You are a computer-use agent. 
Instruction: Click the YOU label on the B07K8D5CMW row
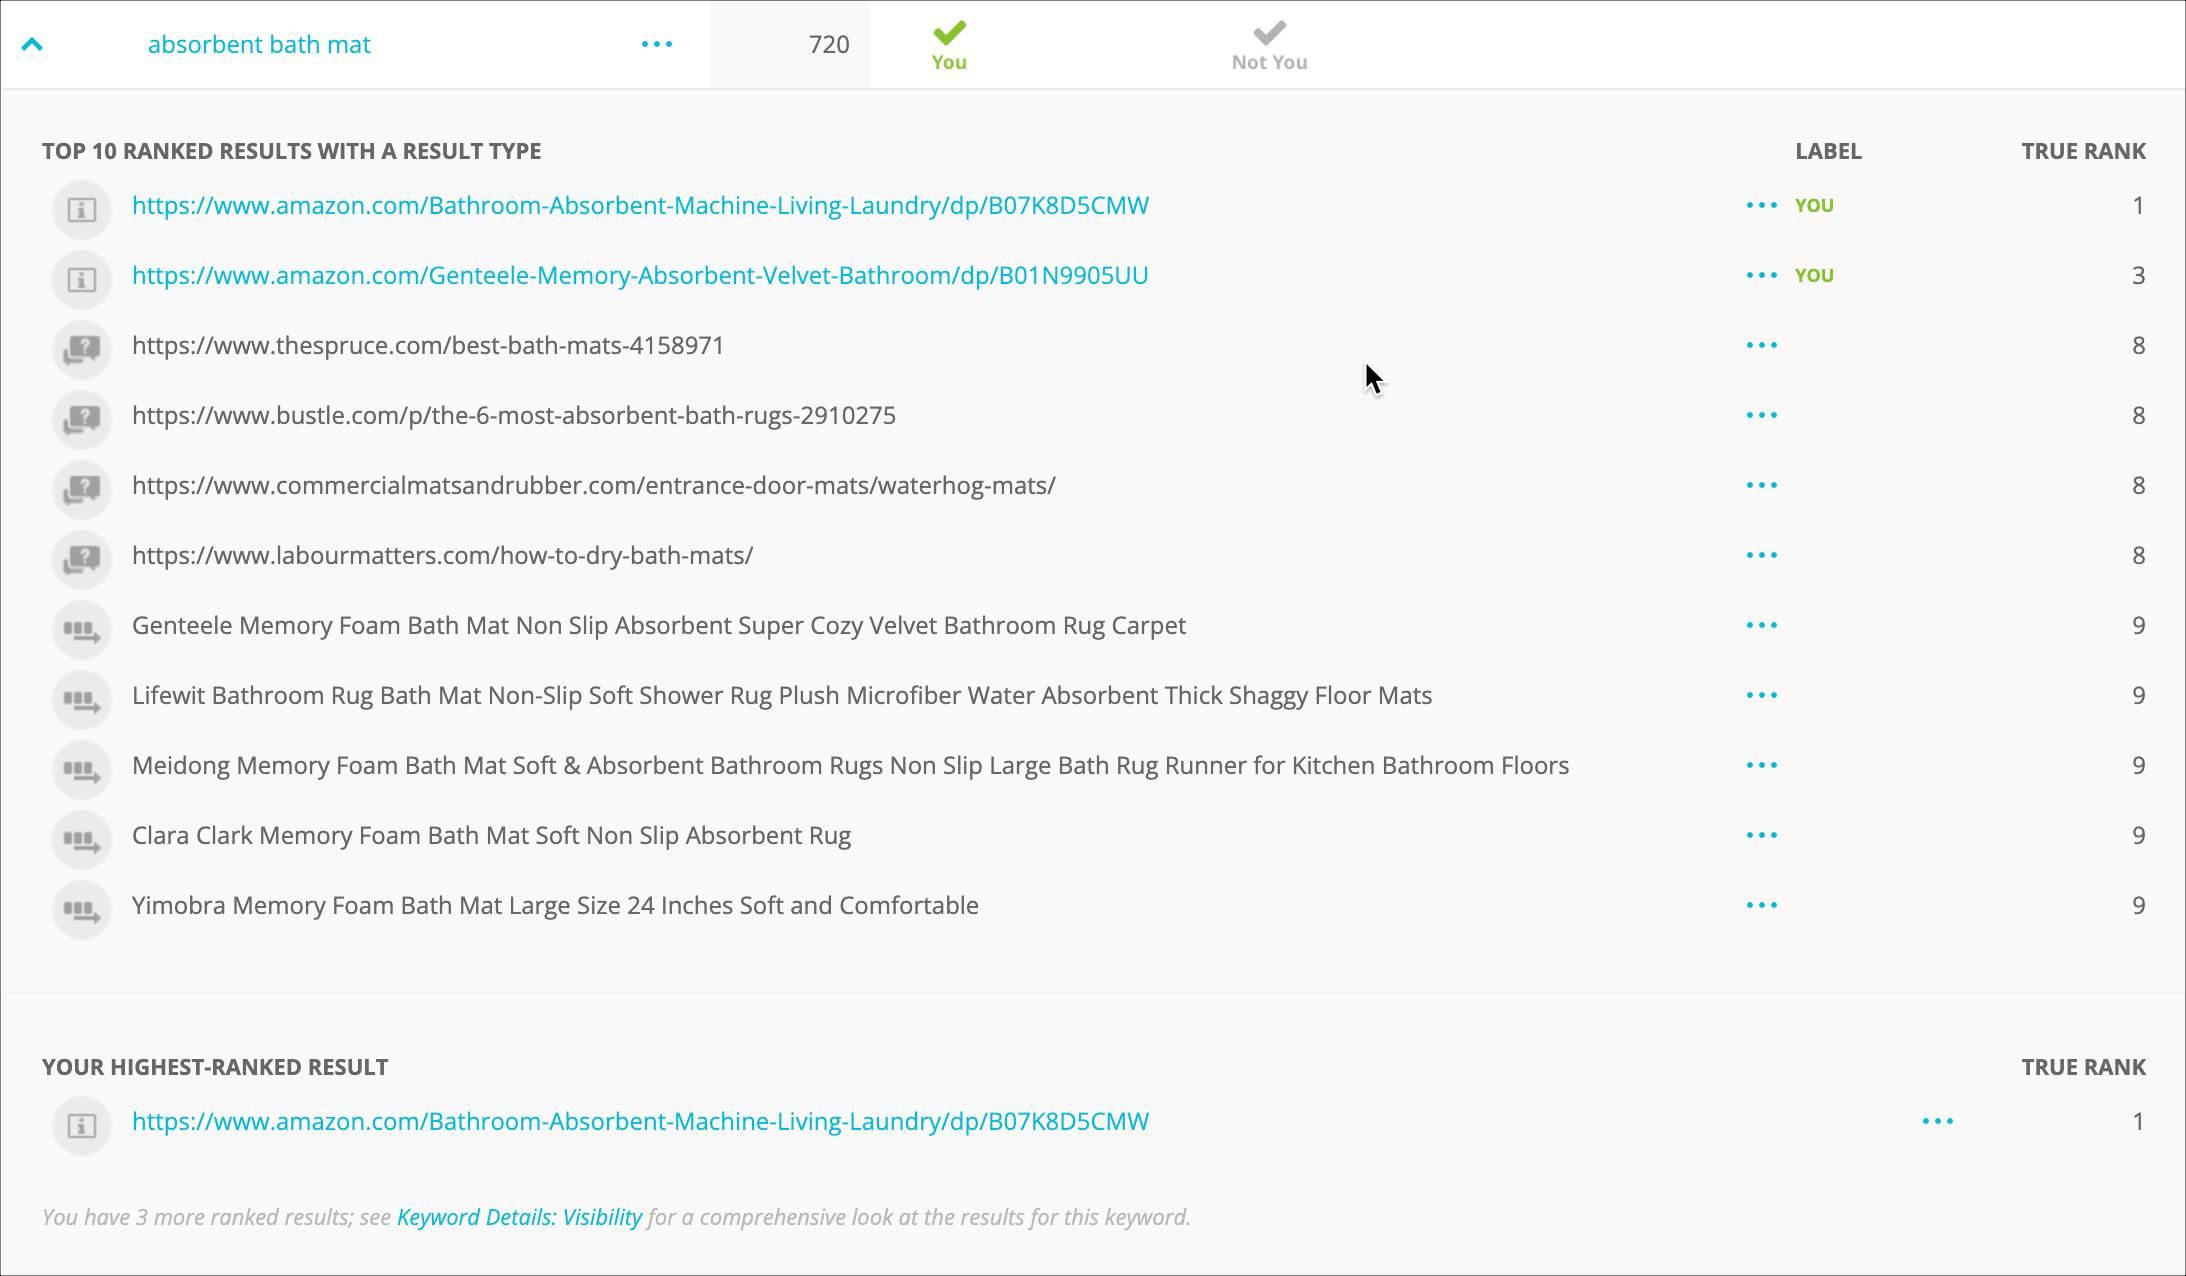click(1814, 205)
